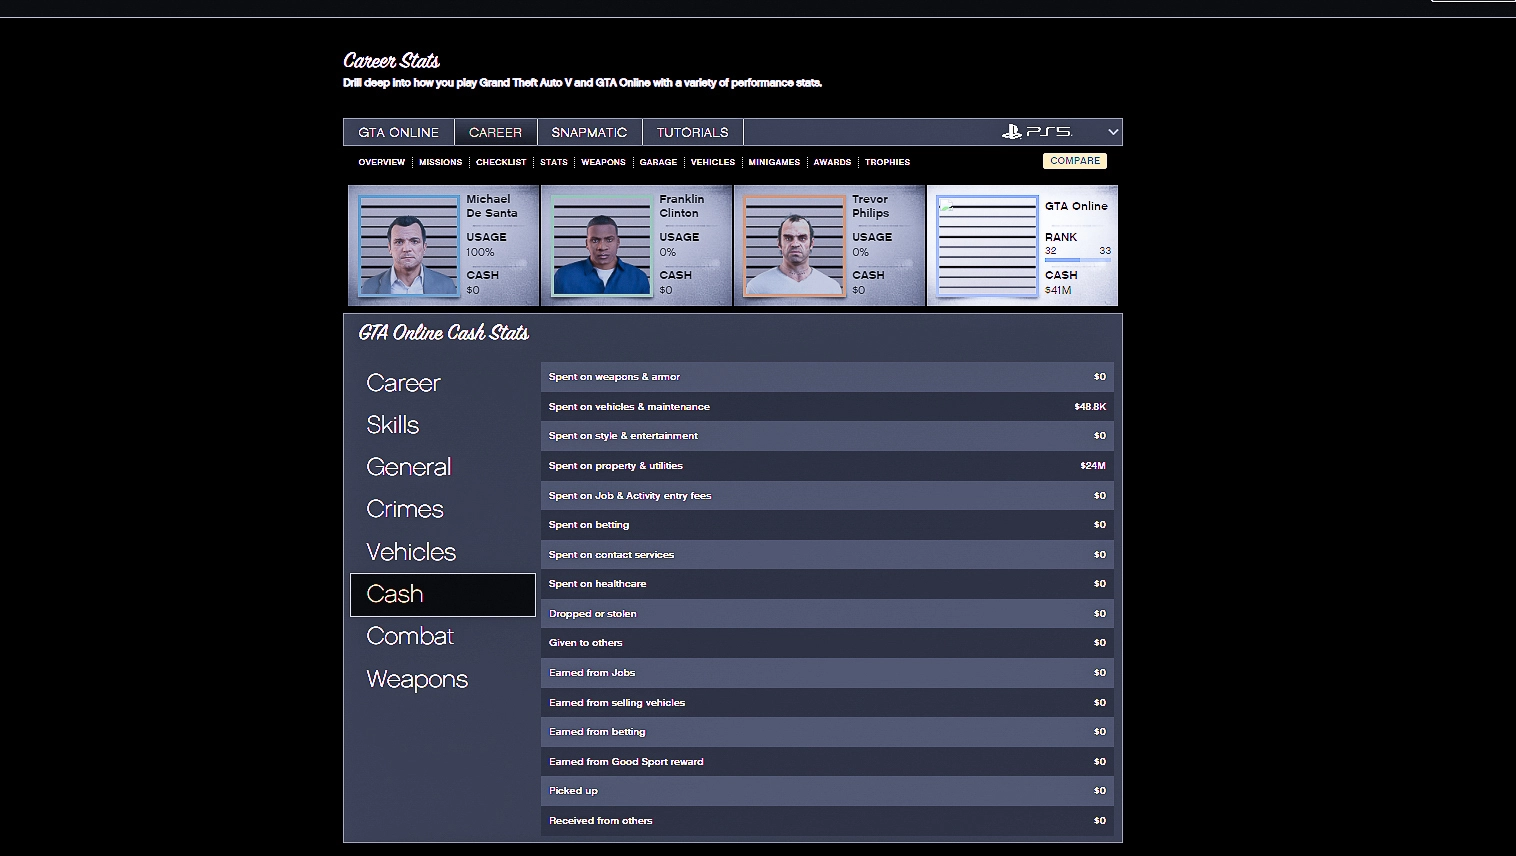This screenshot has width=1516, height=856.
Task: Click 'Earned from Good Sport reward' row
Action: [x=827, y=762]
